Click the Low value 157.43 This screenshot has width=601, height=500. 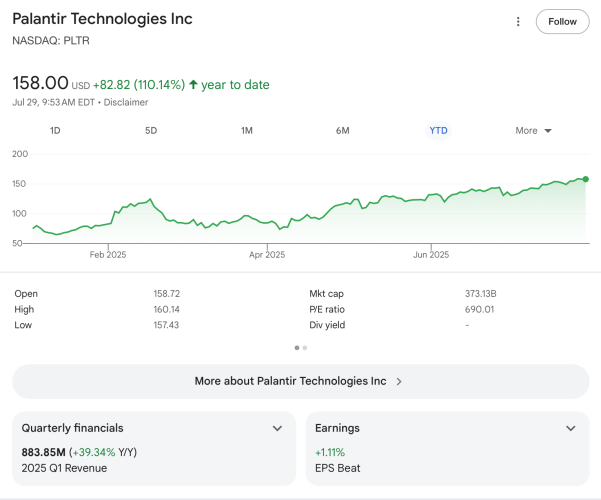166,325
